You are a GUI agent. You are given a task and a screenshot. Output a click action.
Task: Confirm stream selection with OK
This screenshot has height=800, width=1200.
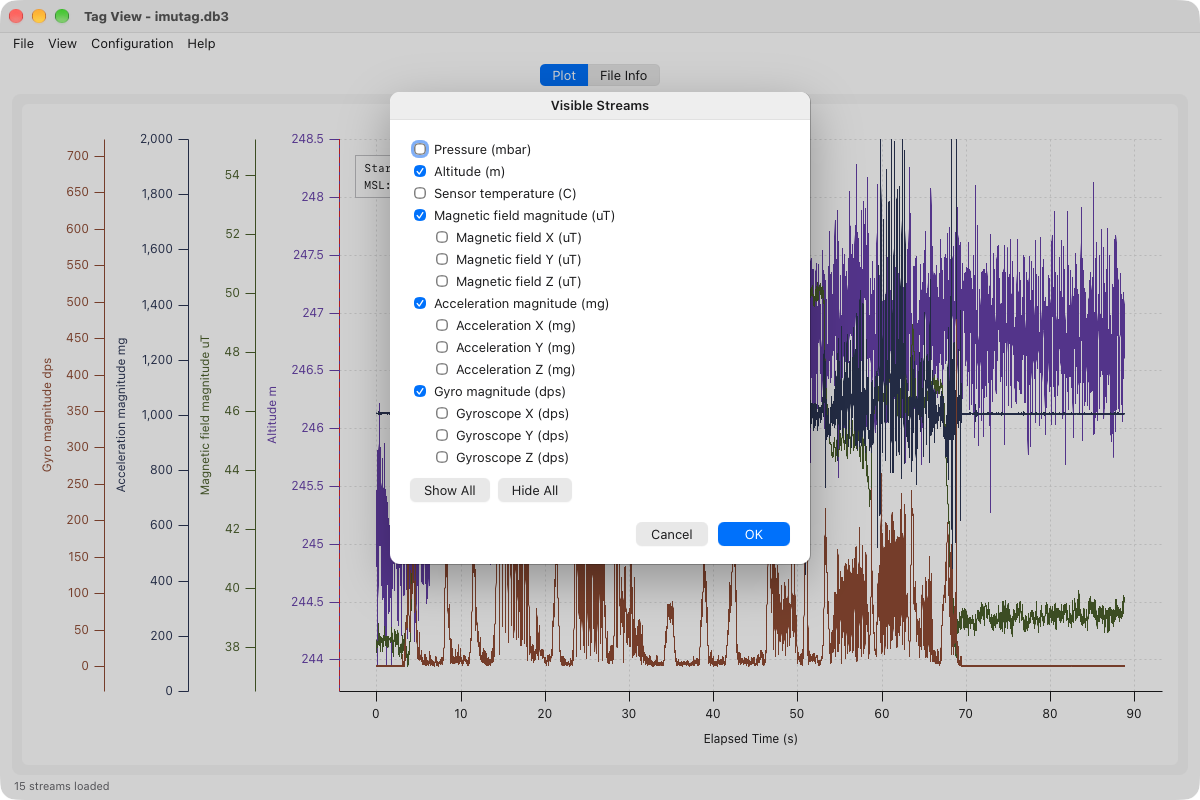pos(754,534)
